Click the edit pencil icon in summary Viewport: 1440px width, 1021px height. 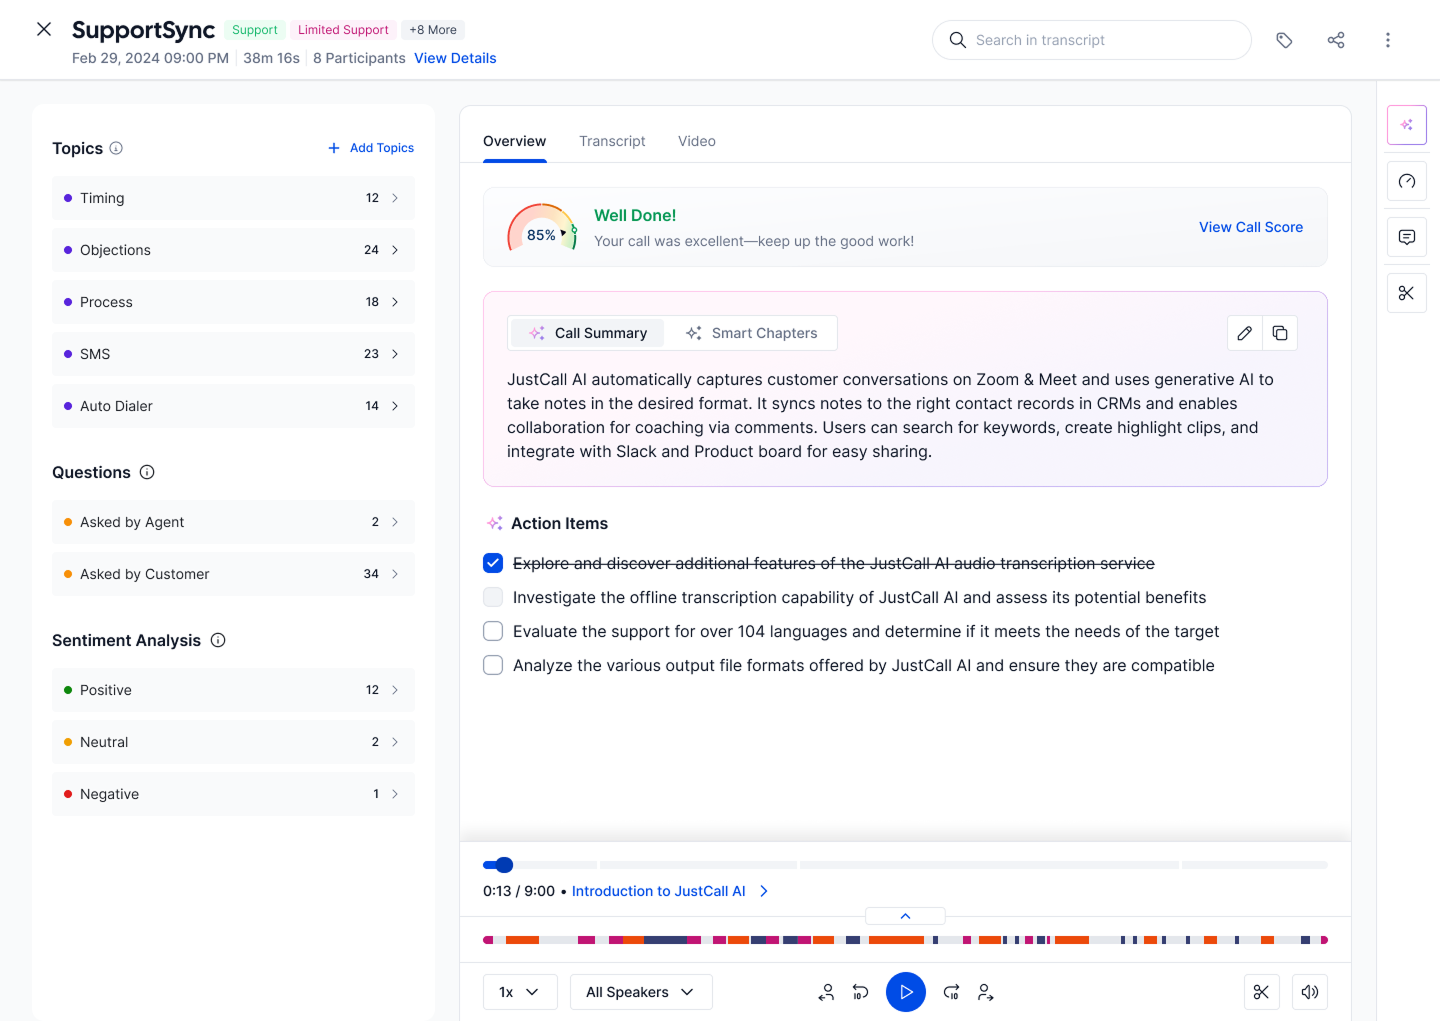click(1244, 333)
